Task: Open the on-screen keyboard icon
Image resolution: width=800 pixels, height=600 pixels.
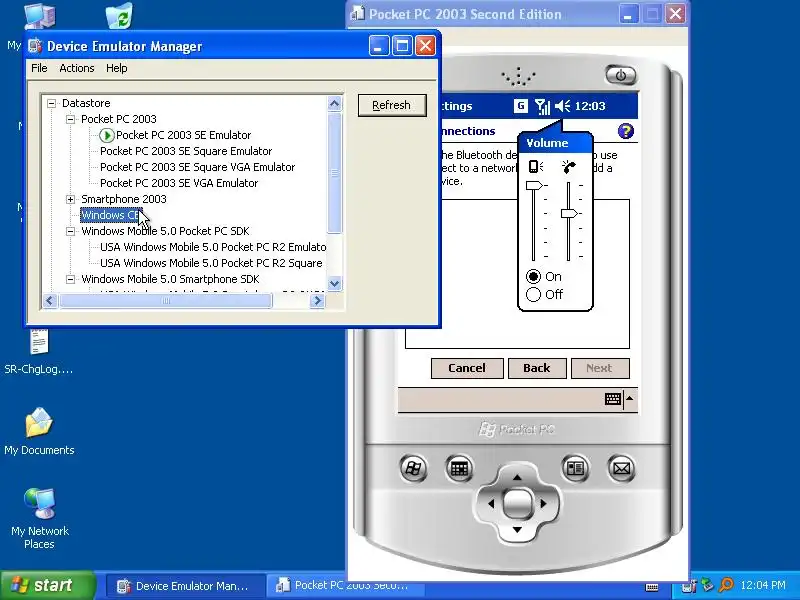Action: (612, 398)
